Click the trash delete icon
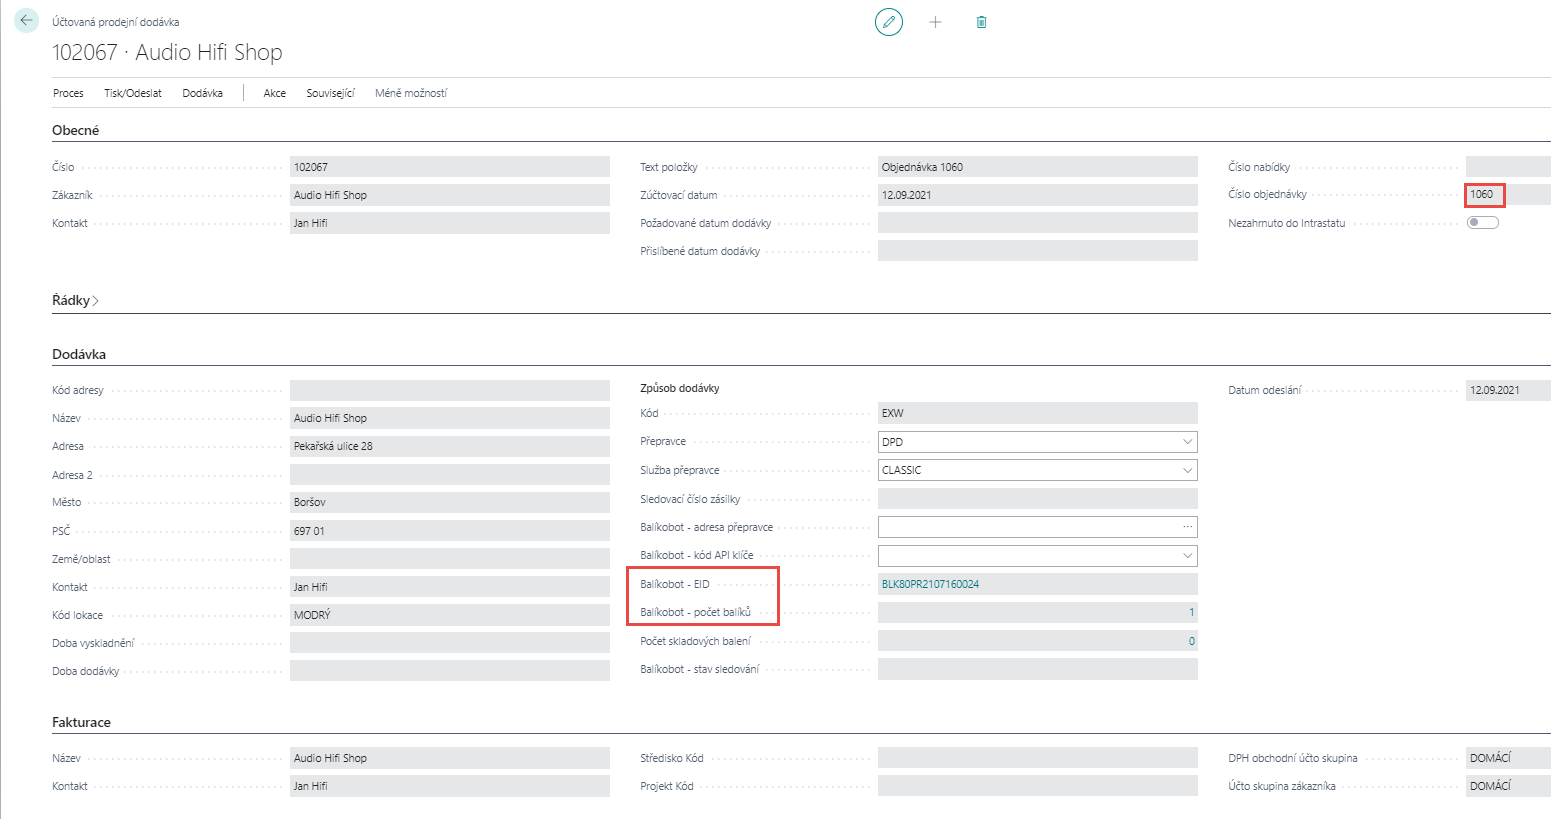1551x819 pixels. (x=981, y=22)
